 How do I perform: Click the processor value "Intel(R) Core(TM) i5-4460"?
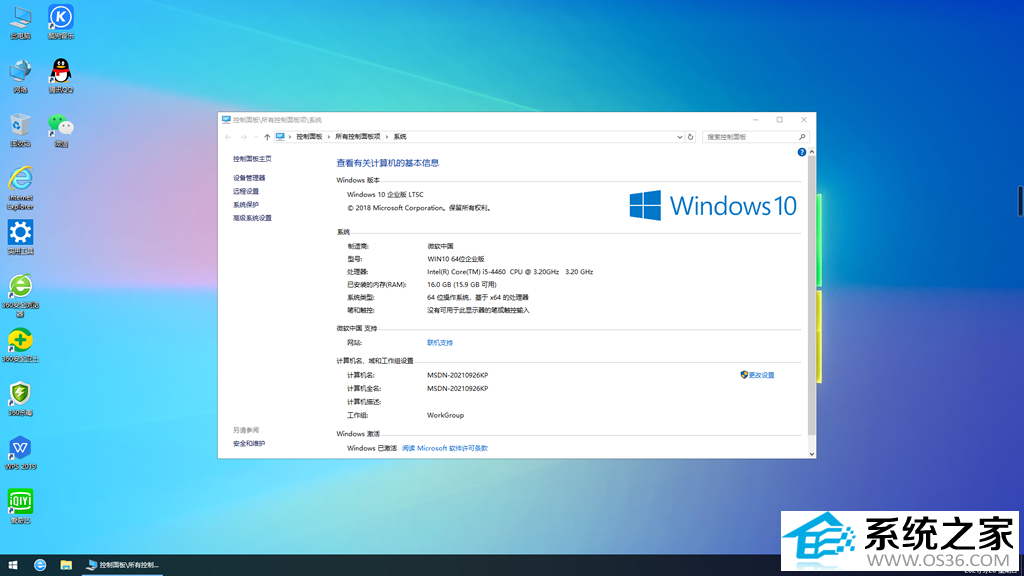(466, 272)
